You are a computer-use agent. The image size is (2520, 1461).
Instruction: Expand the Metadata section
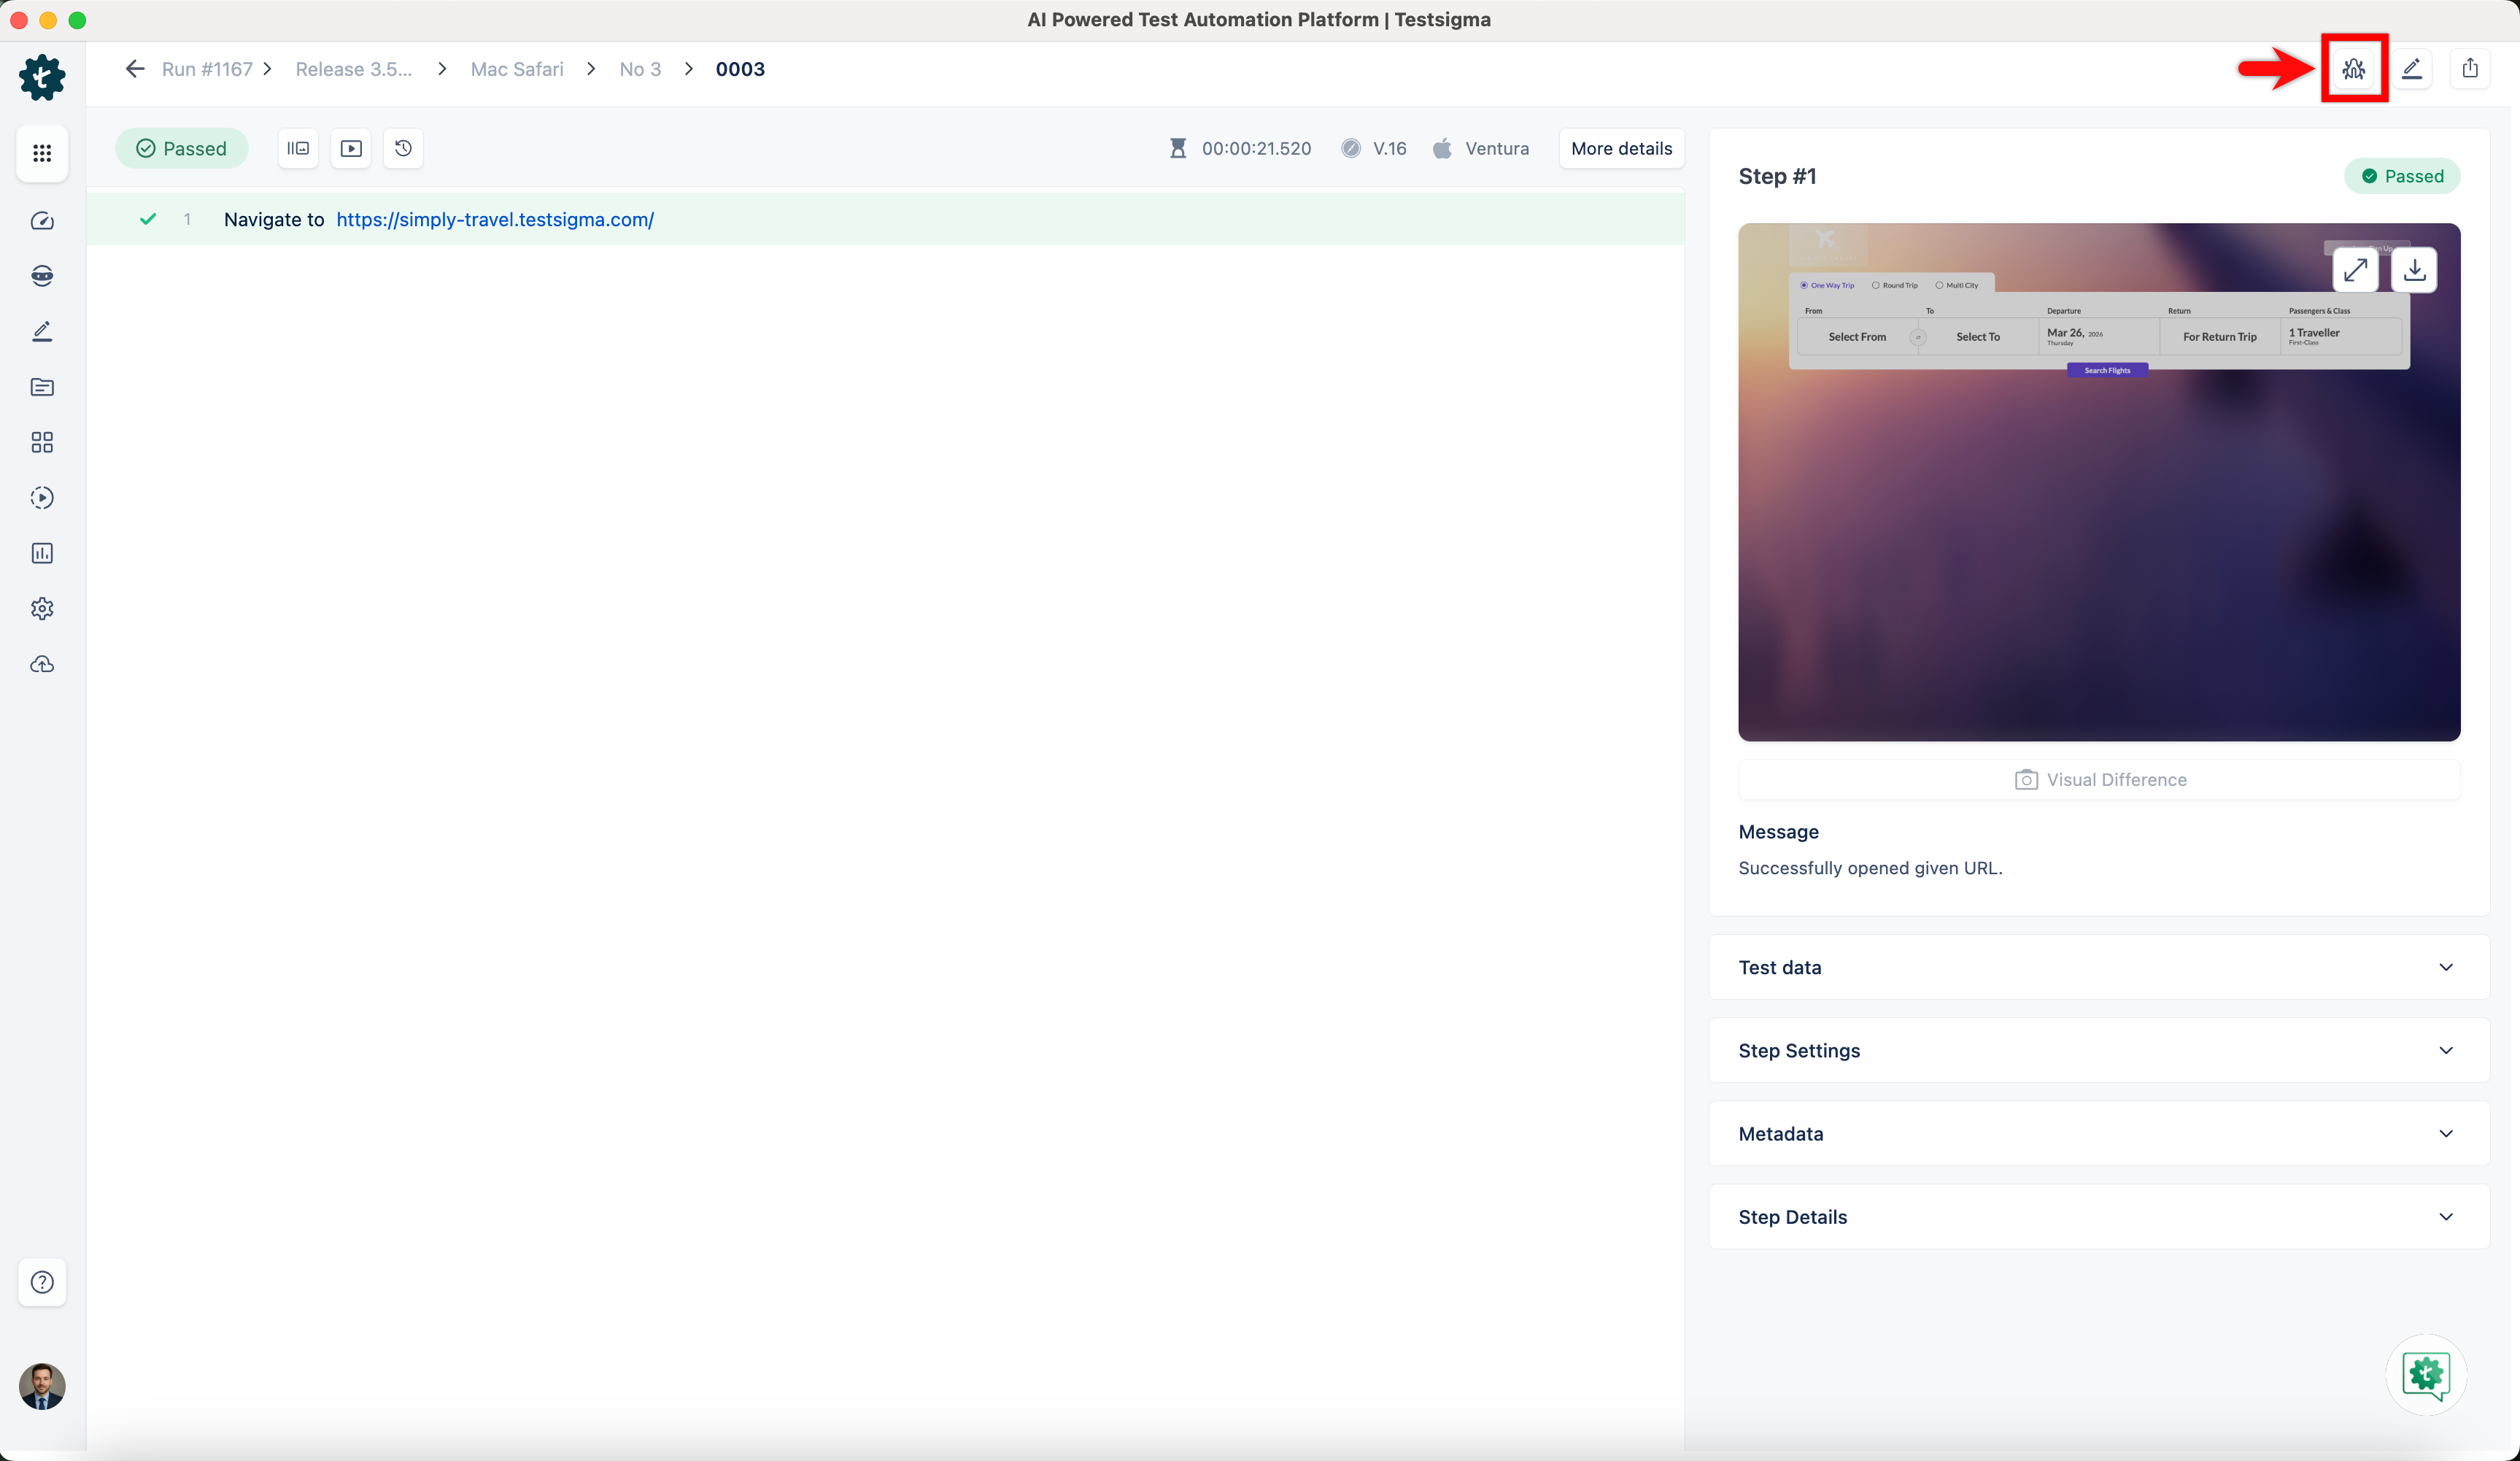[x=2097, y=1133]
